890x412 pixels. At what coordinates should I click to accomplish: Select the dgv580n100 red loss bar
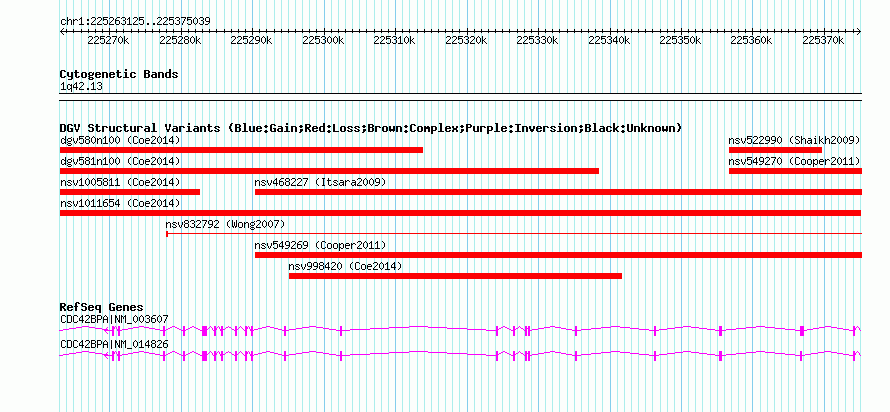click(x=241, y=150)
